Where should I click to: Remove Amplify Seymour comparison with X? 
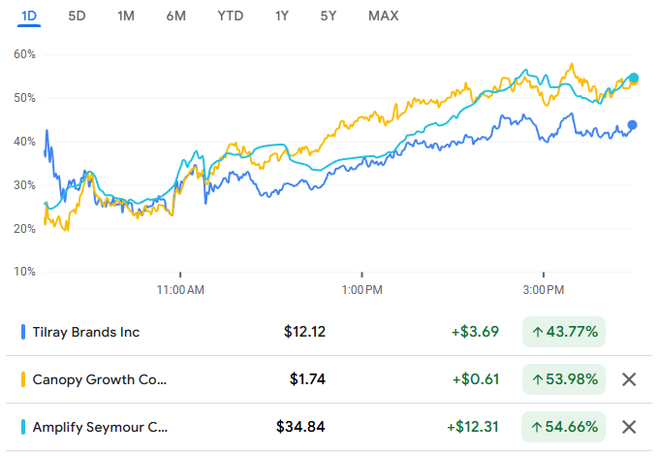(x=629, y=427)
